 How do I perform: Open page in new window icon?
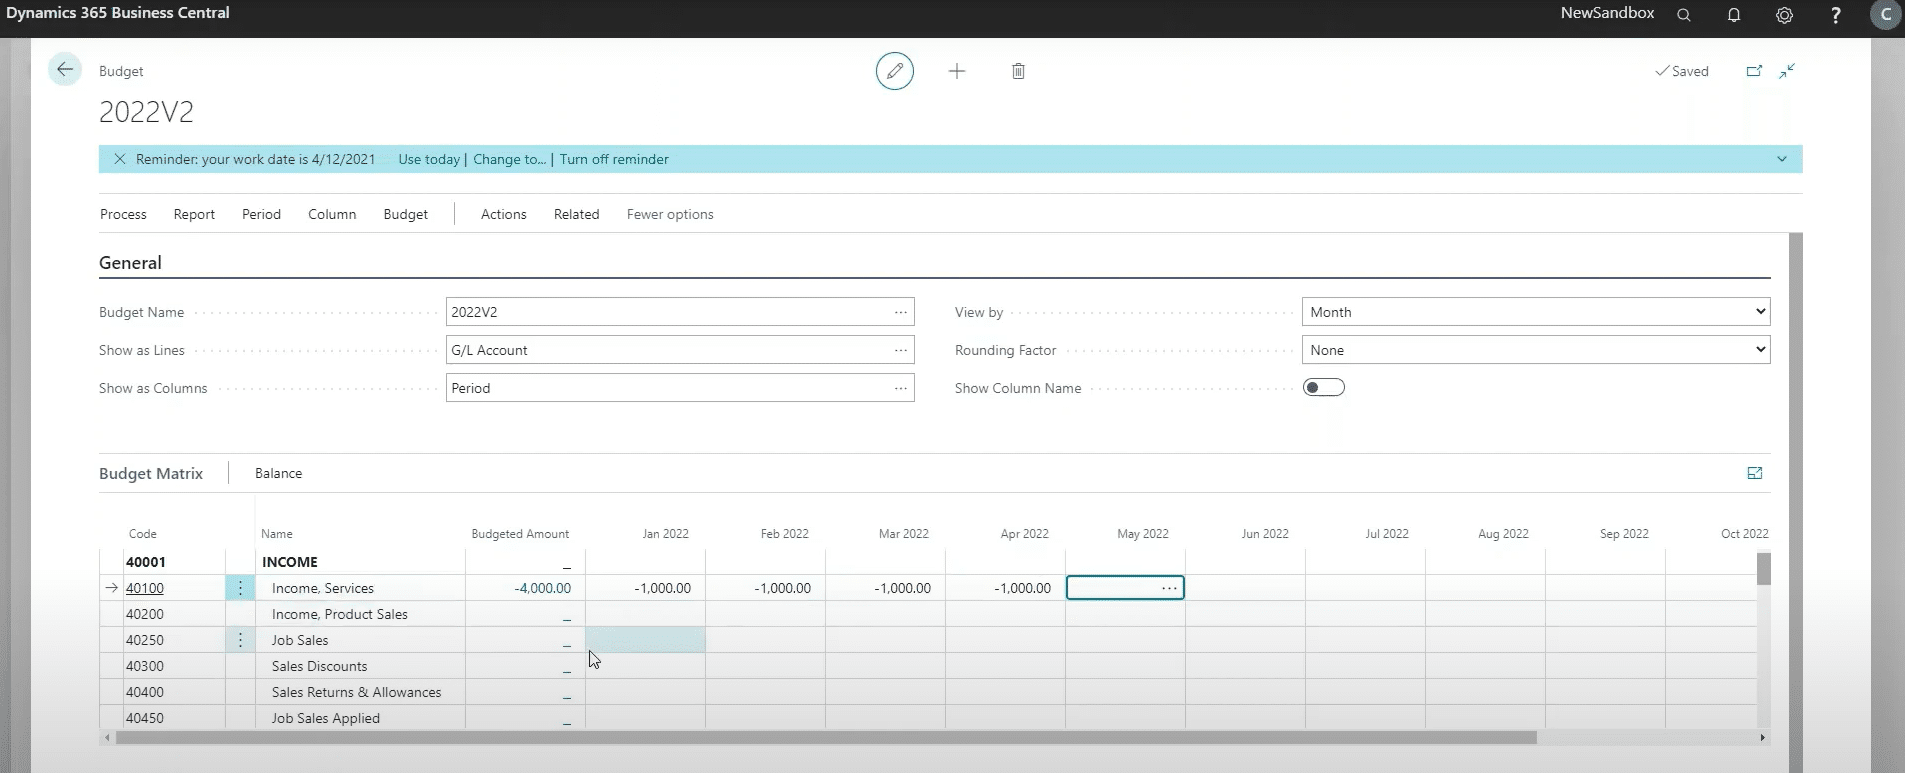tap(1754, 71)
